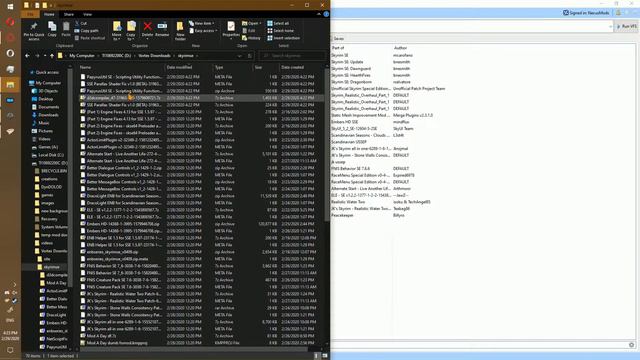Open the Move to dropdown
Image resolution: width=640 pixels, height=360 pixels.
tap(117, 31)
